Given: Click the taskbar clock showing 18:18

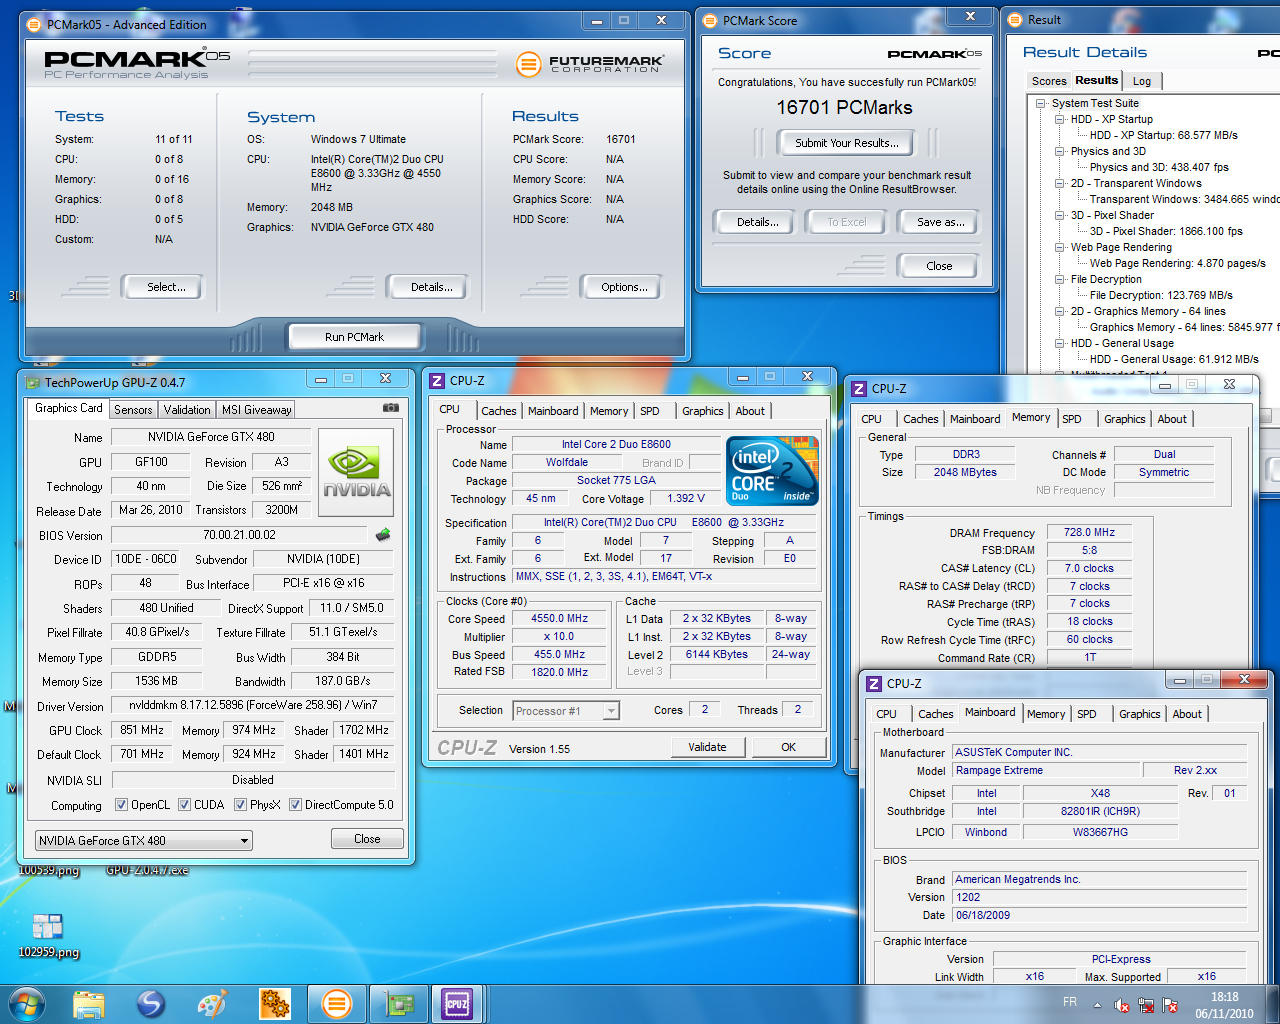Looking at the screenshot, I should coord(1224,1005).
